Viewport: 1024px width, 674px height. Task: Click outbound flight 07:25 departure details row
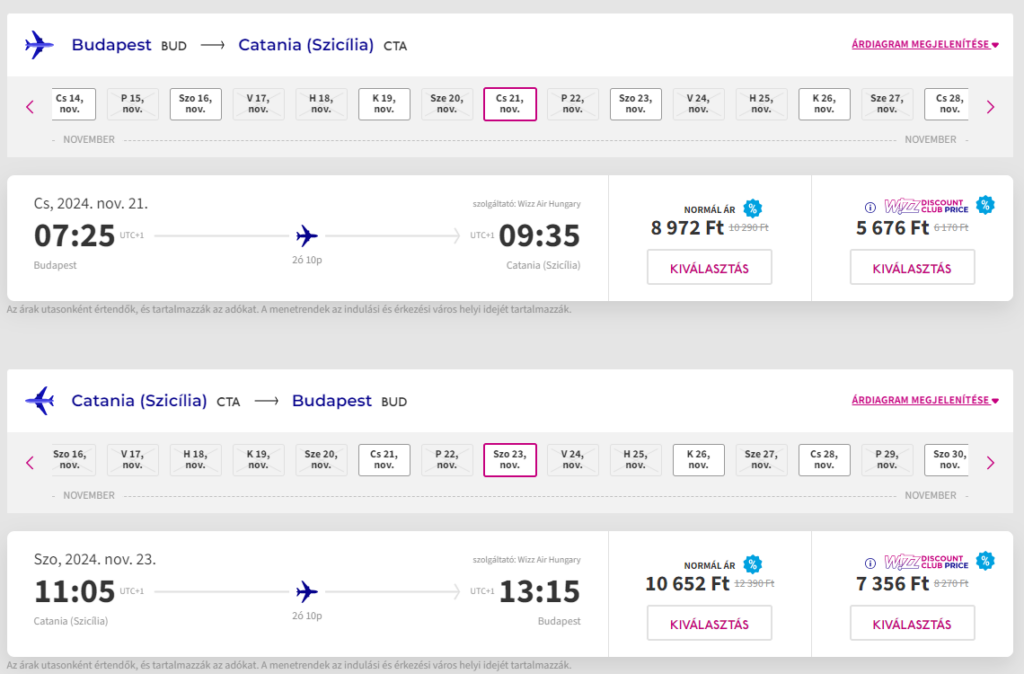pos(307,238)
